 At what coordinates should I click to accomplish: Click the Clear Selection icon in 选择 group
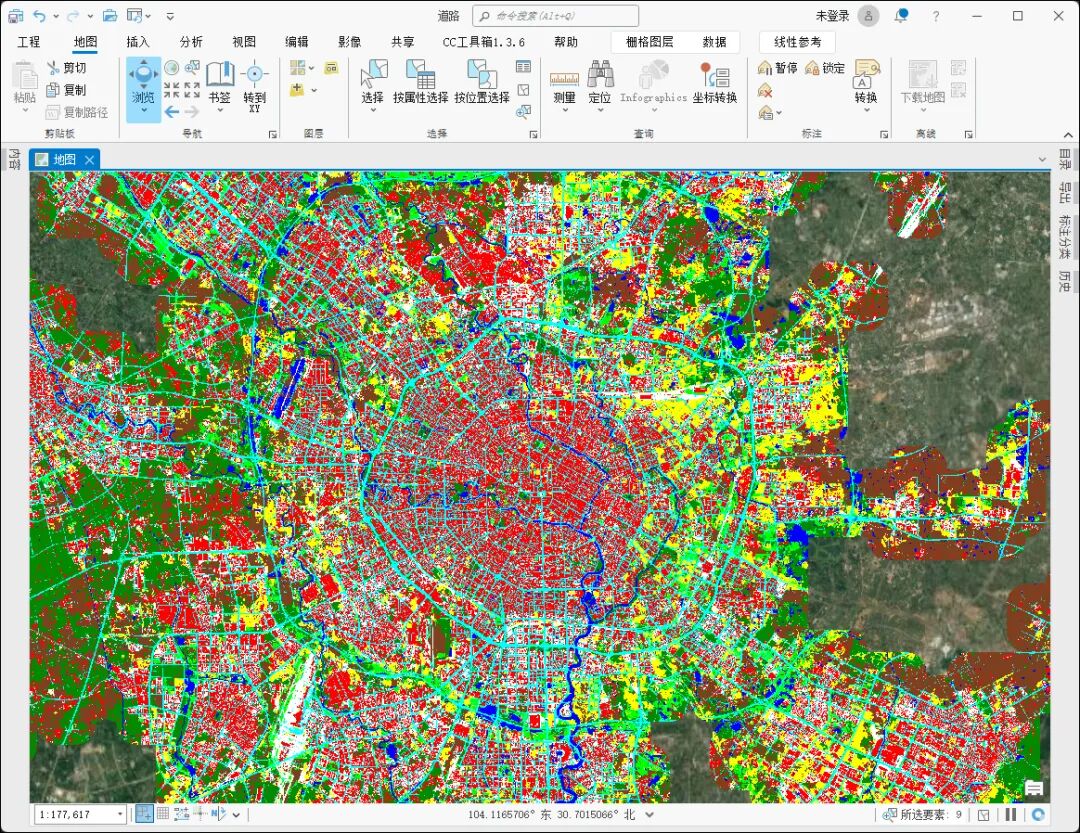pos(523,90)
